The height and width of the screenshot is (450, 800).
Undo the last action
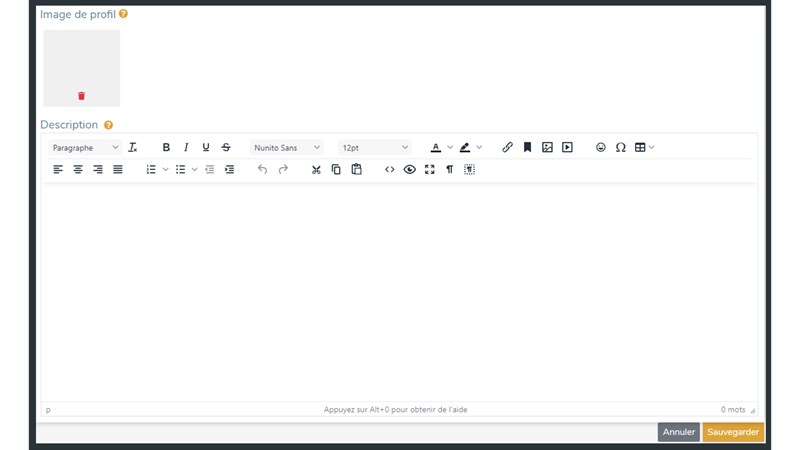[262, 169]
